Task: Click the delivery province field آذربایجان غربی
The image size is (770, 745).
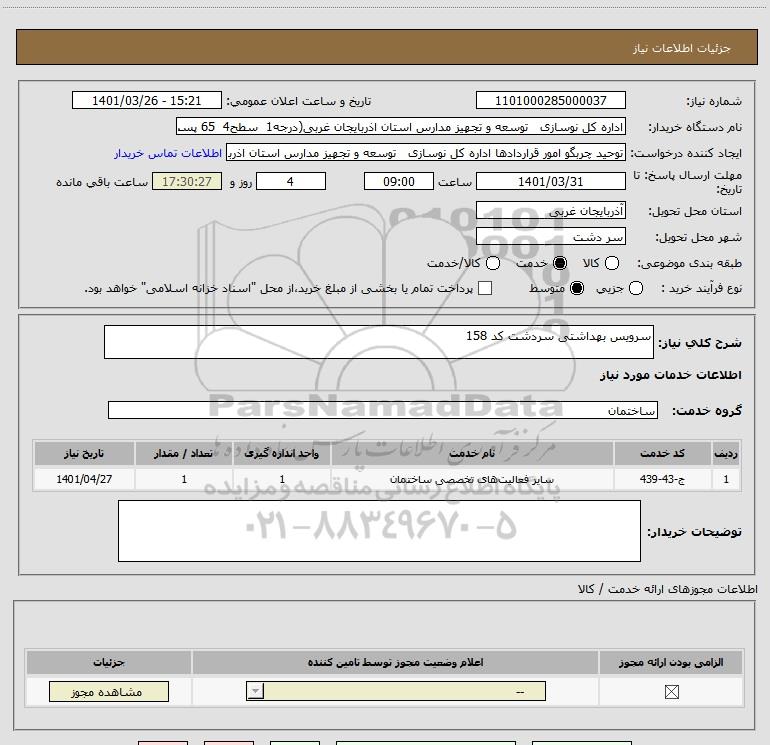Action: [550, 211]
